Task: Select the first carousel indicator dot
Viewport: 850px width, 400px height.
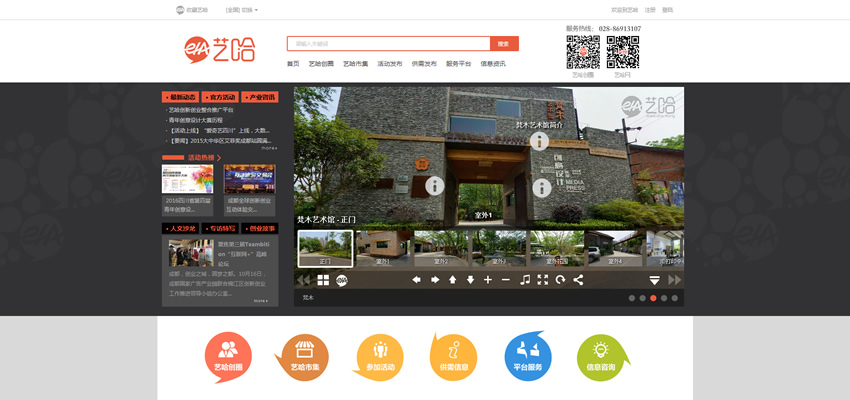Action: (x=631, y=298)
